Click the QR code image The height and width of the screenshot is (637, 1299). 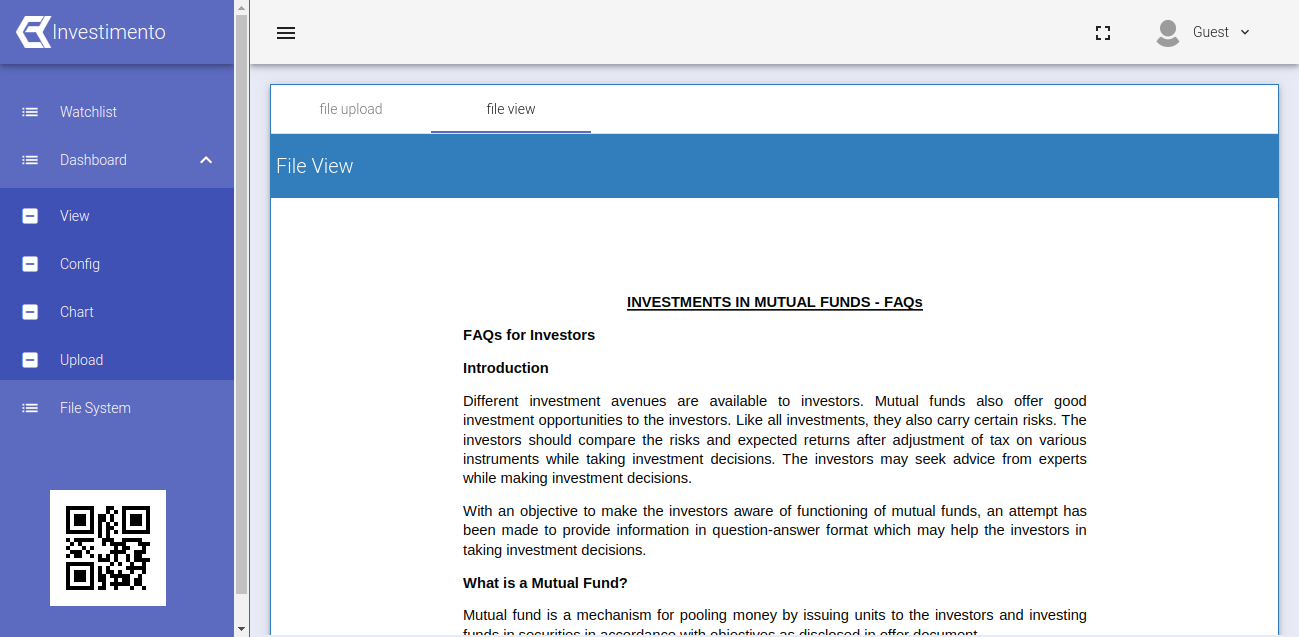point(108,548)
